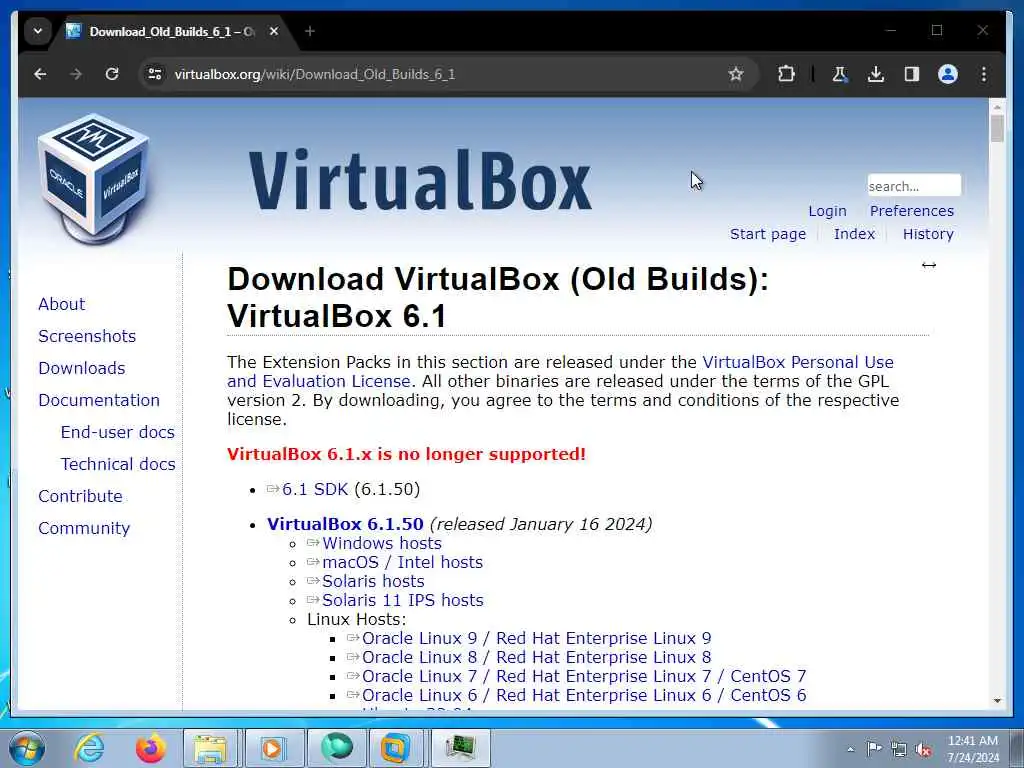The height and width of the screenshot is (768, 1024).
Task: Show hidden system tray icons arrow
Action: 850,749
